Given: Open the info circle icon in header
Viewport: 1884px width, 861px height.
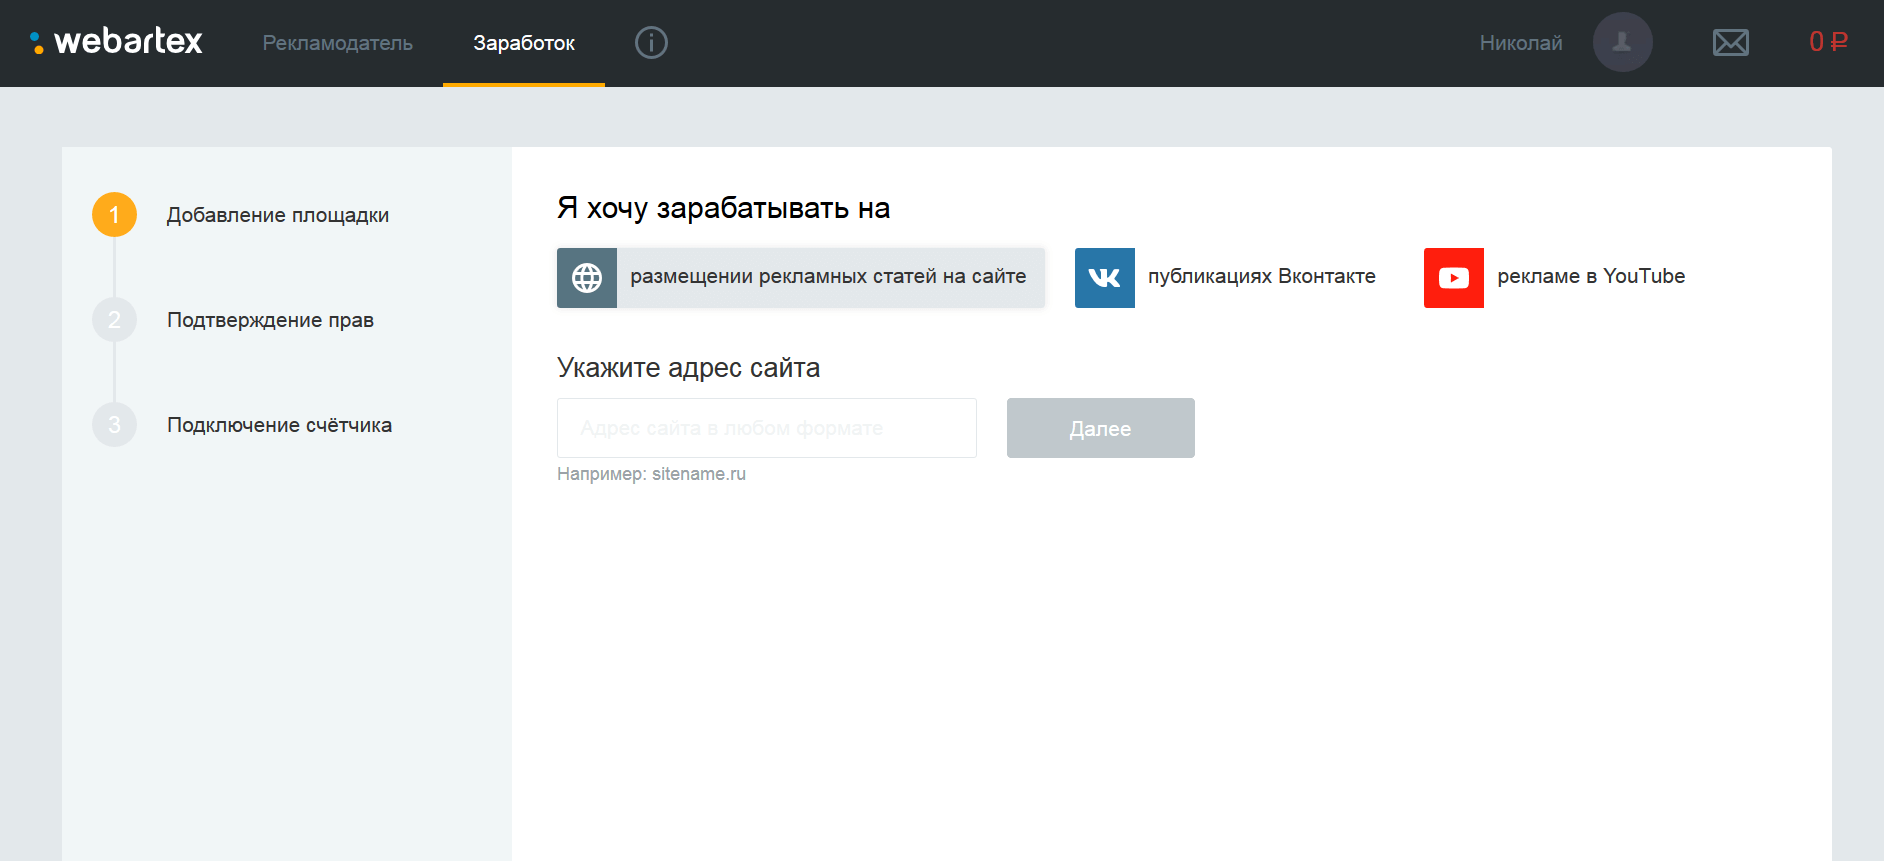Looking at the screenshot, I should (651, 43).
